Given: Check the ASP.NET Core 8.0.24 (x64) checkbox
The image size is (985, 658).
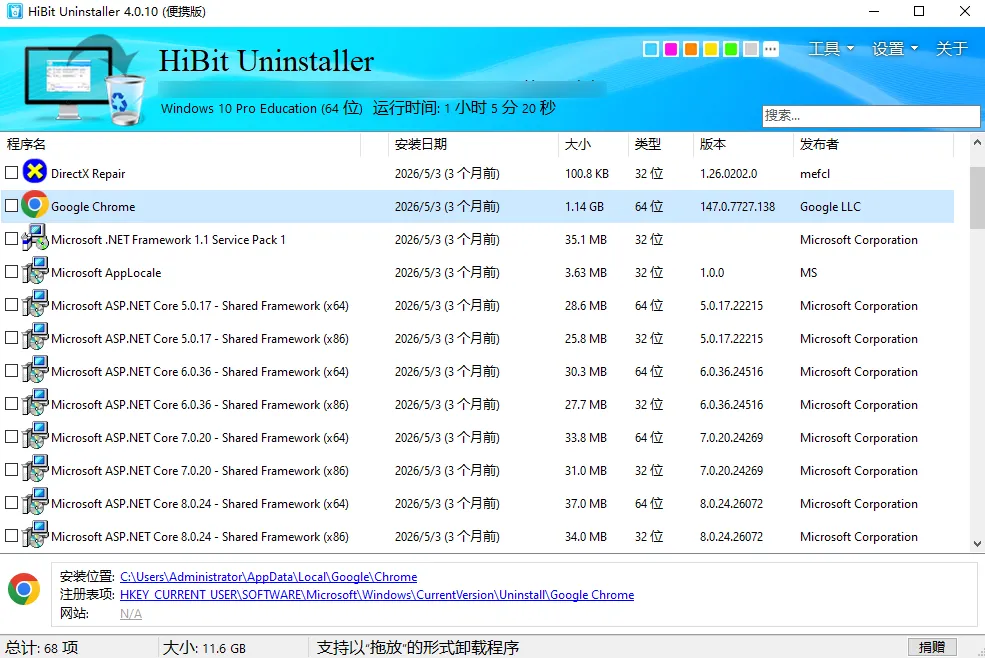Looking at the screenshot, I should 11,503.
